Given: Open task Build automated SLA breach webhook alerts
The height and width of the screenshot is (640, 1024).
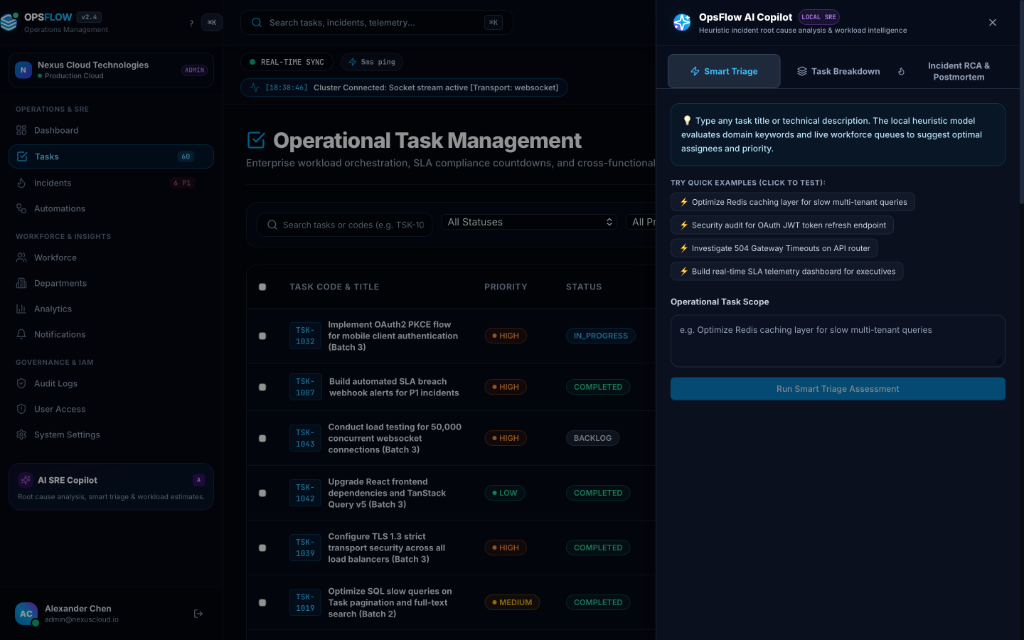Looking at the screenshot, I should click(394, 387).
